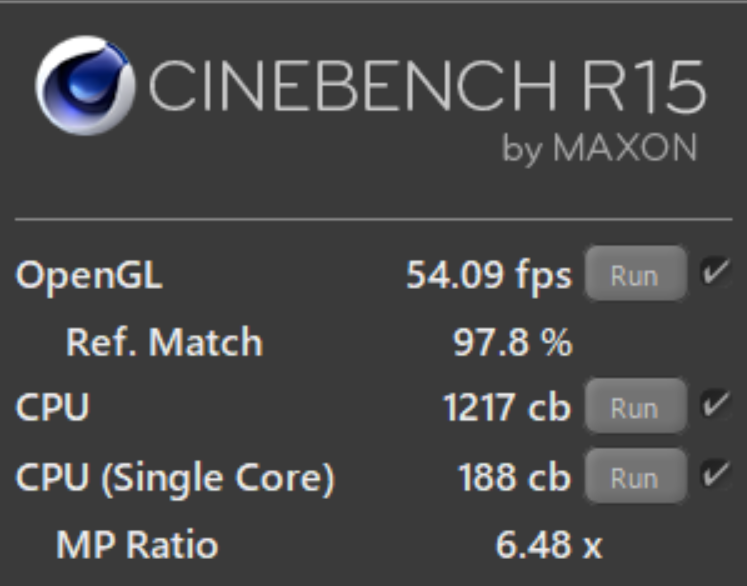The image size is (747, 586).
Task: Select the OpenGL label
Action: (x=89, y=276)
